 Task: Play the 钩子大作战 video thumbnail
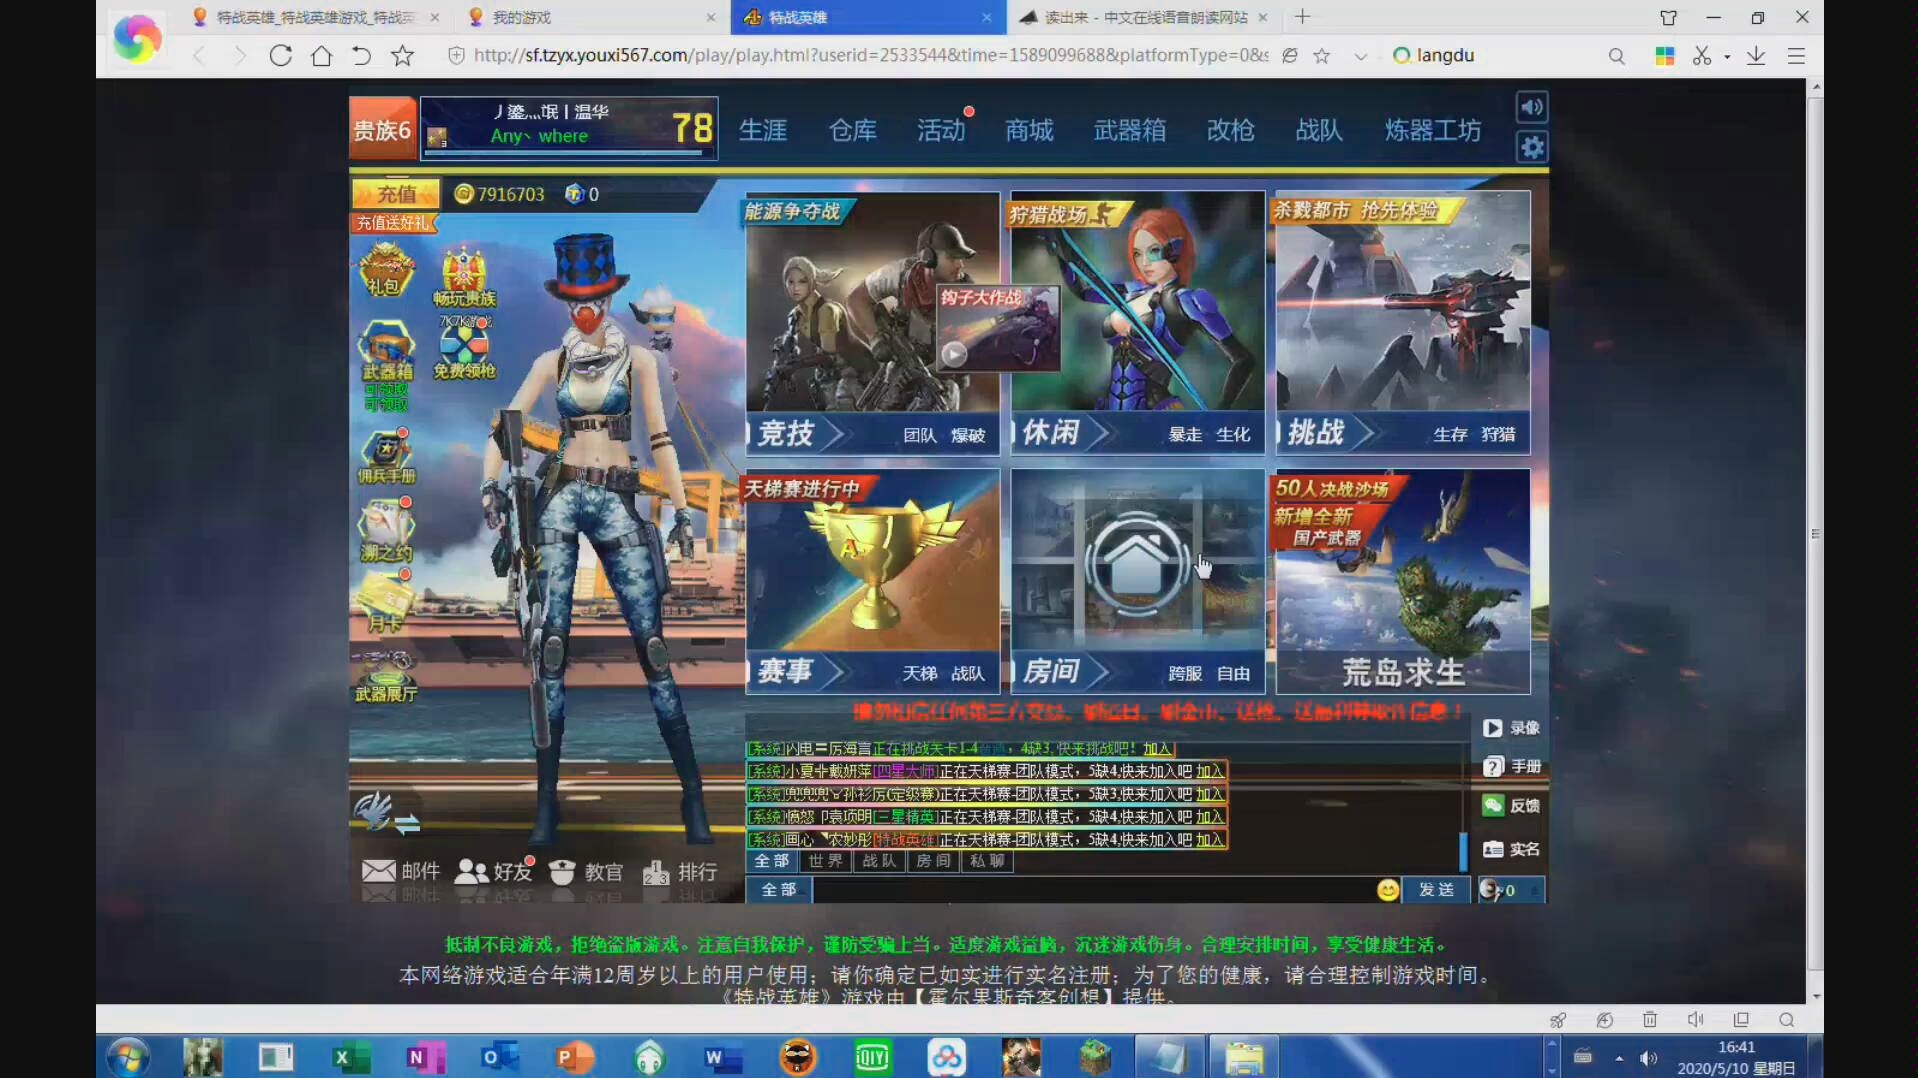[997, 329]
